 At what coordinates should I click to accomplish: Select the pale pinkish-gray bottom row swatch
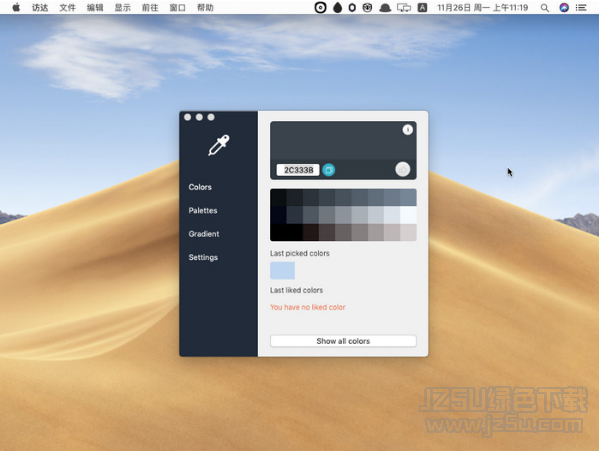[408, 233]
